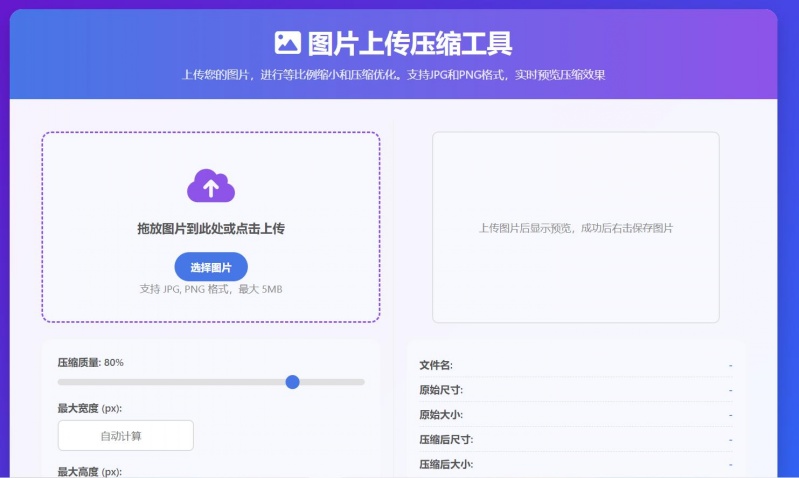This screenshot has height=478, width=799.
Task: Click the dash value in the 文件名 row
Action: (730, 365)
